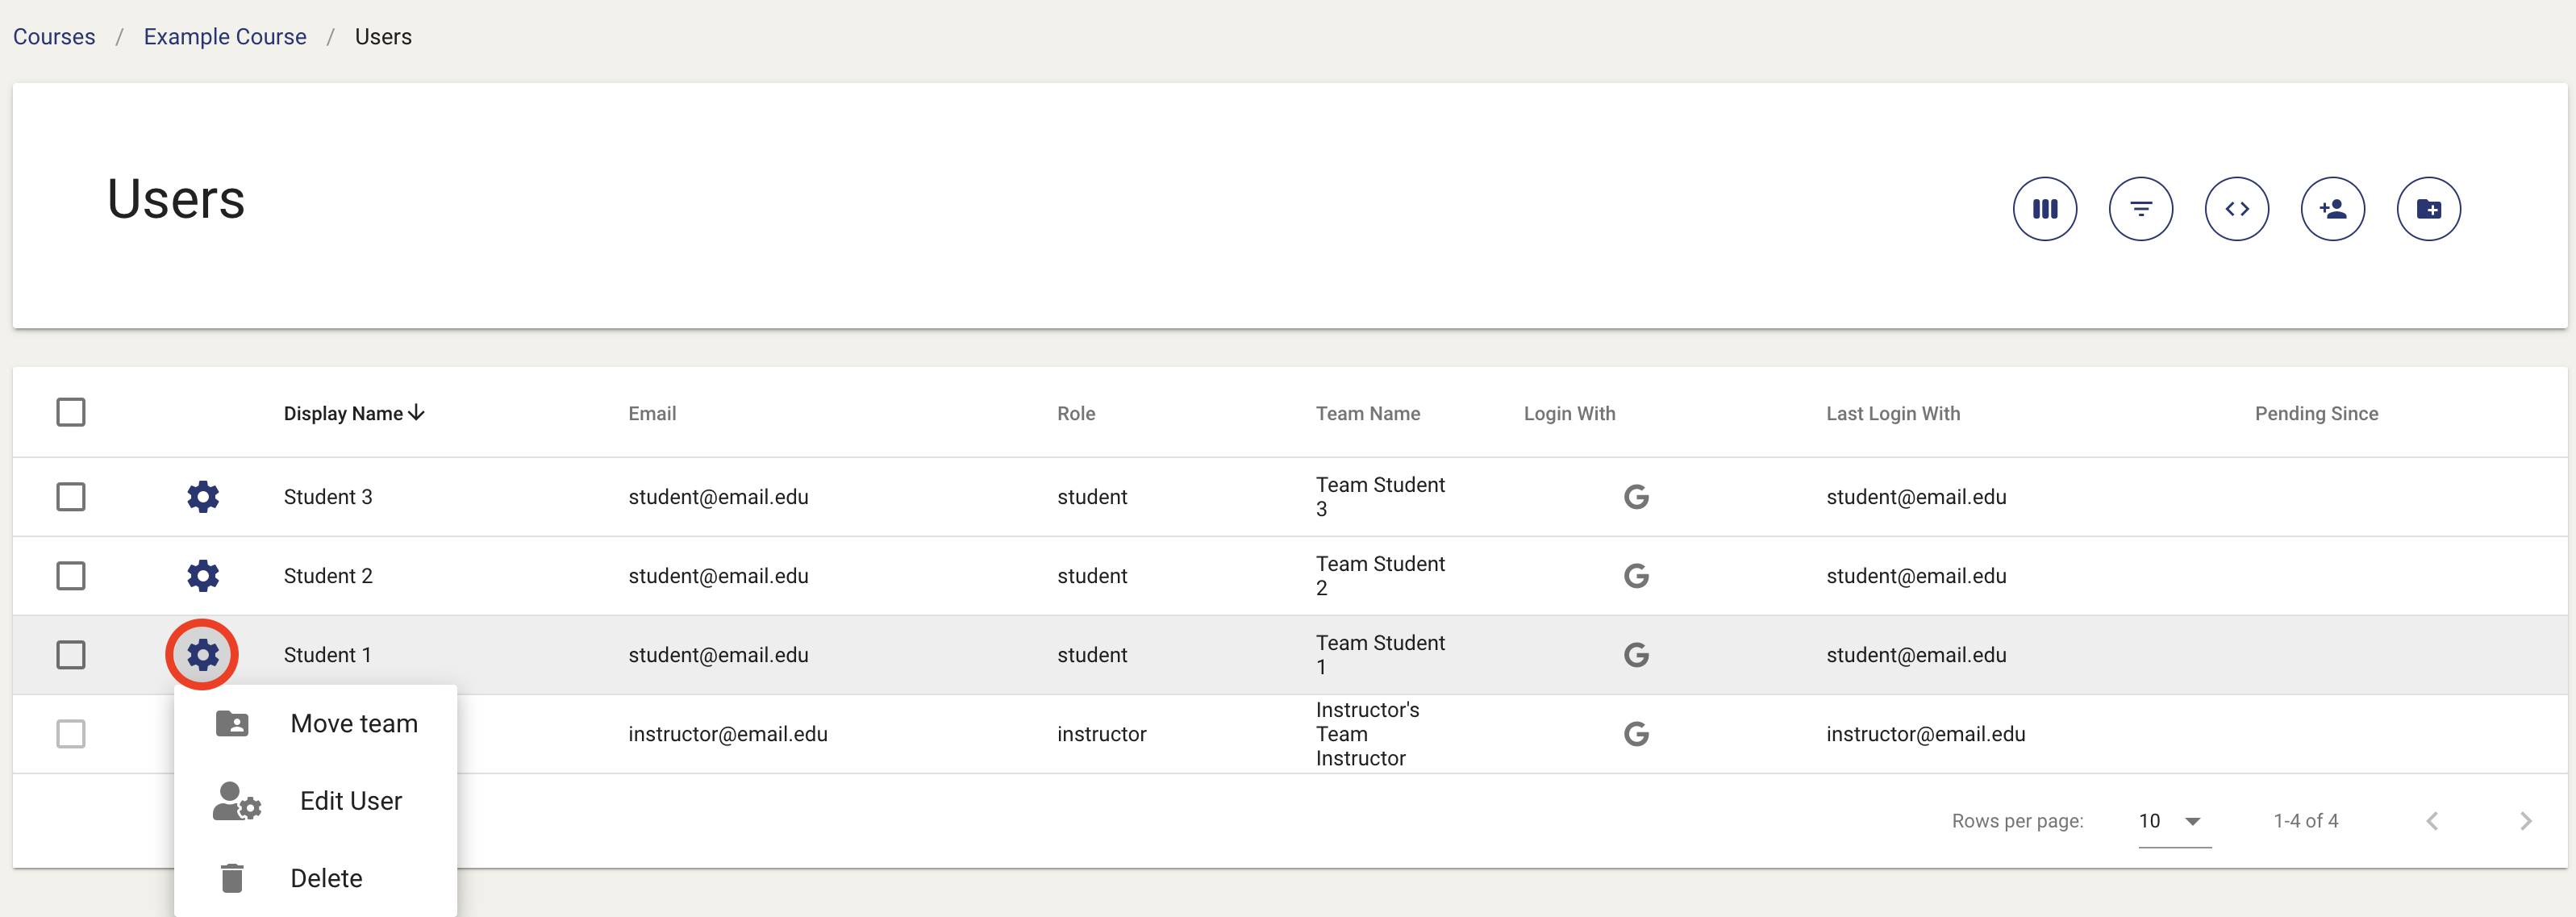Open the gear menu for Student 2
Screen dimensions: 2576x917
[x=203, y=575]
